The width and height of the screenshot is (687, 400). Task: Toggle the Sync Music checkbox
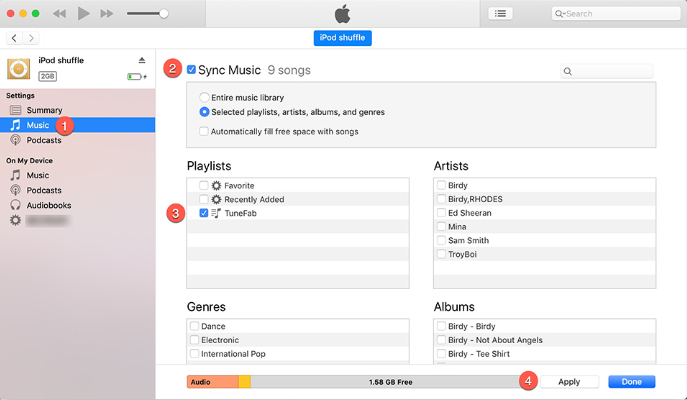[191, 69]
